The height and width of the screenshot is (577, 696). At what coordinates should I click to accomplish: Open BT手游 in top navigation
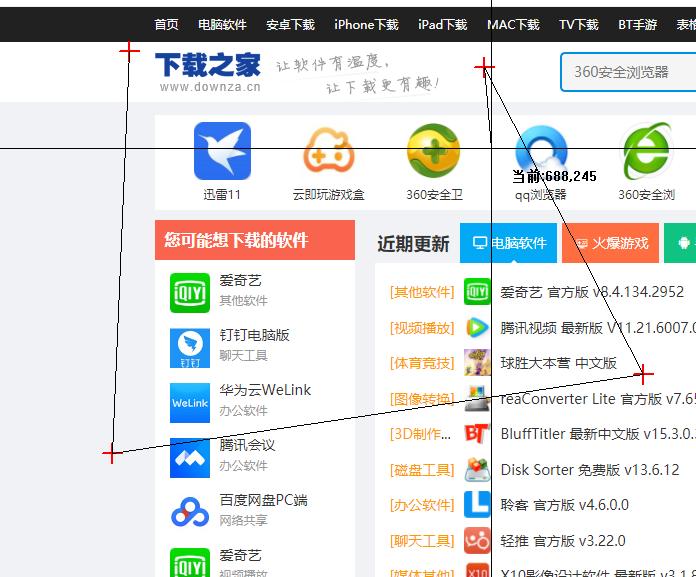tap(637, 24)
